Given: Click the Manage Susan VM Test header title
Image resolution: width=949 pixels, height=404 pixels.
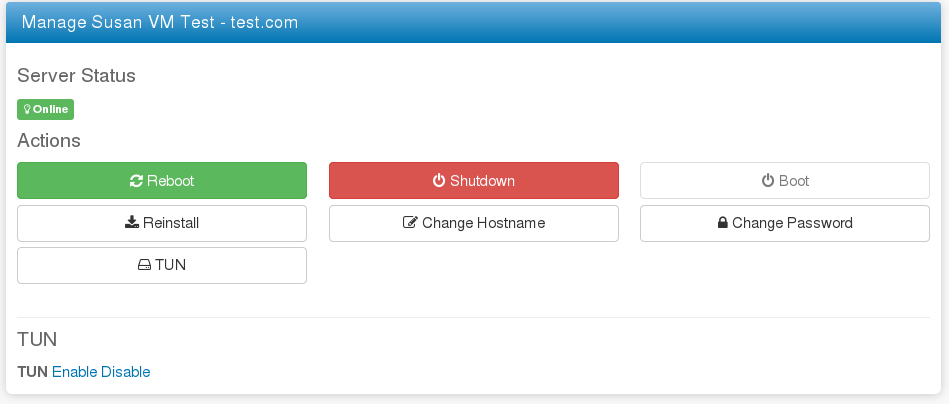Looking at the screenshot, I should tap(160, 22).
